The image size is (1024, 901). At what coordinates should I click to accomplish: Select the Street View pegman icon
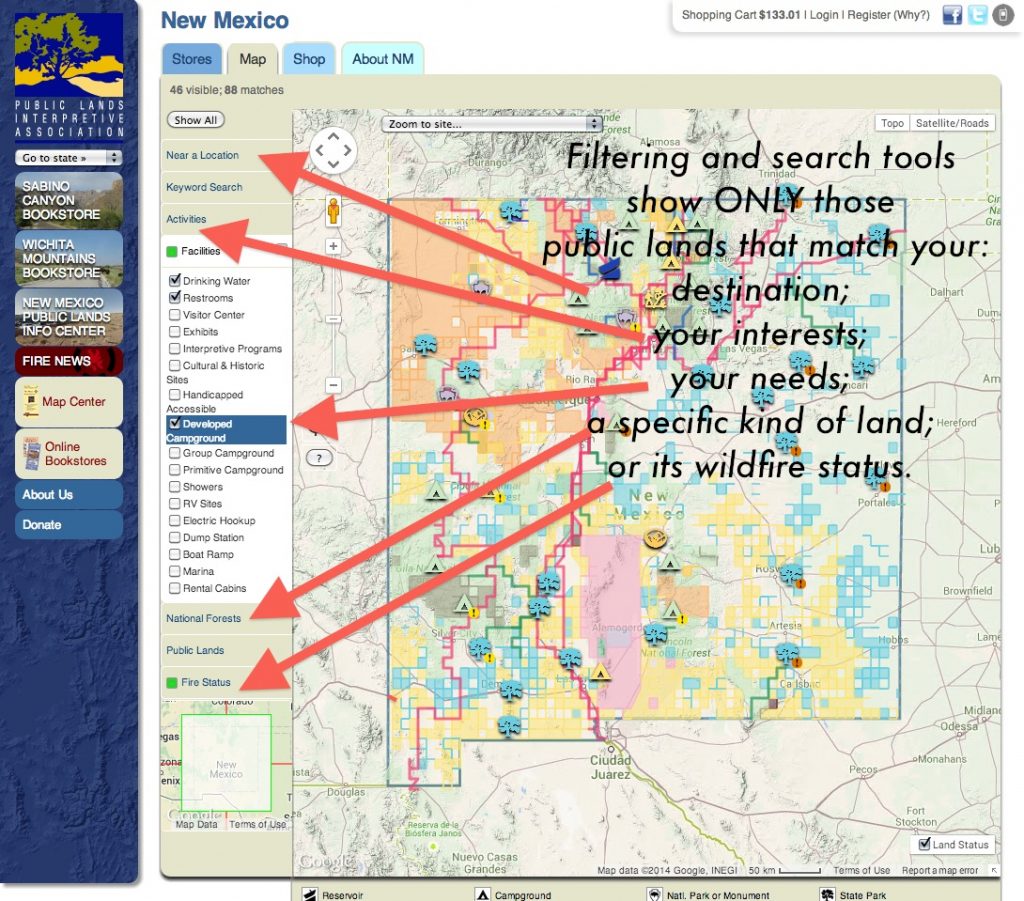tap(331, 211)
